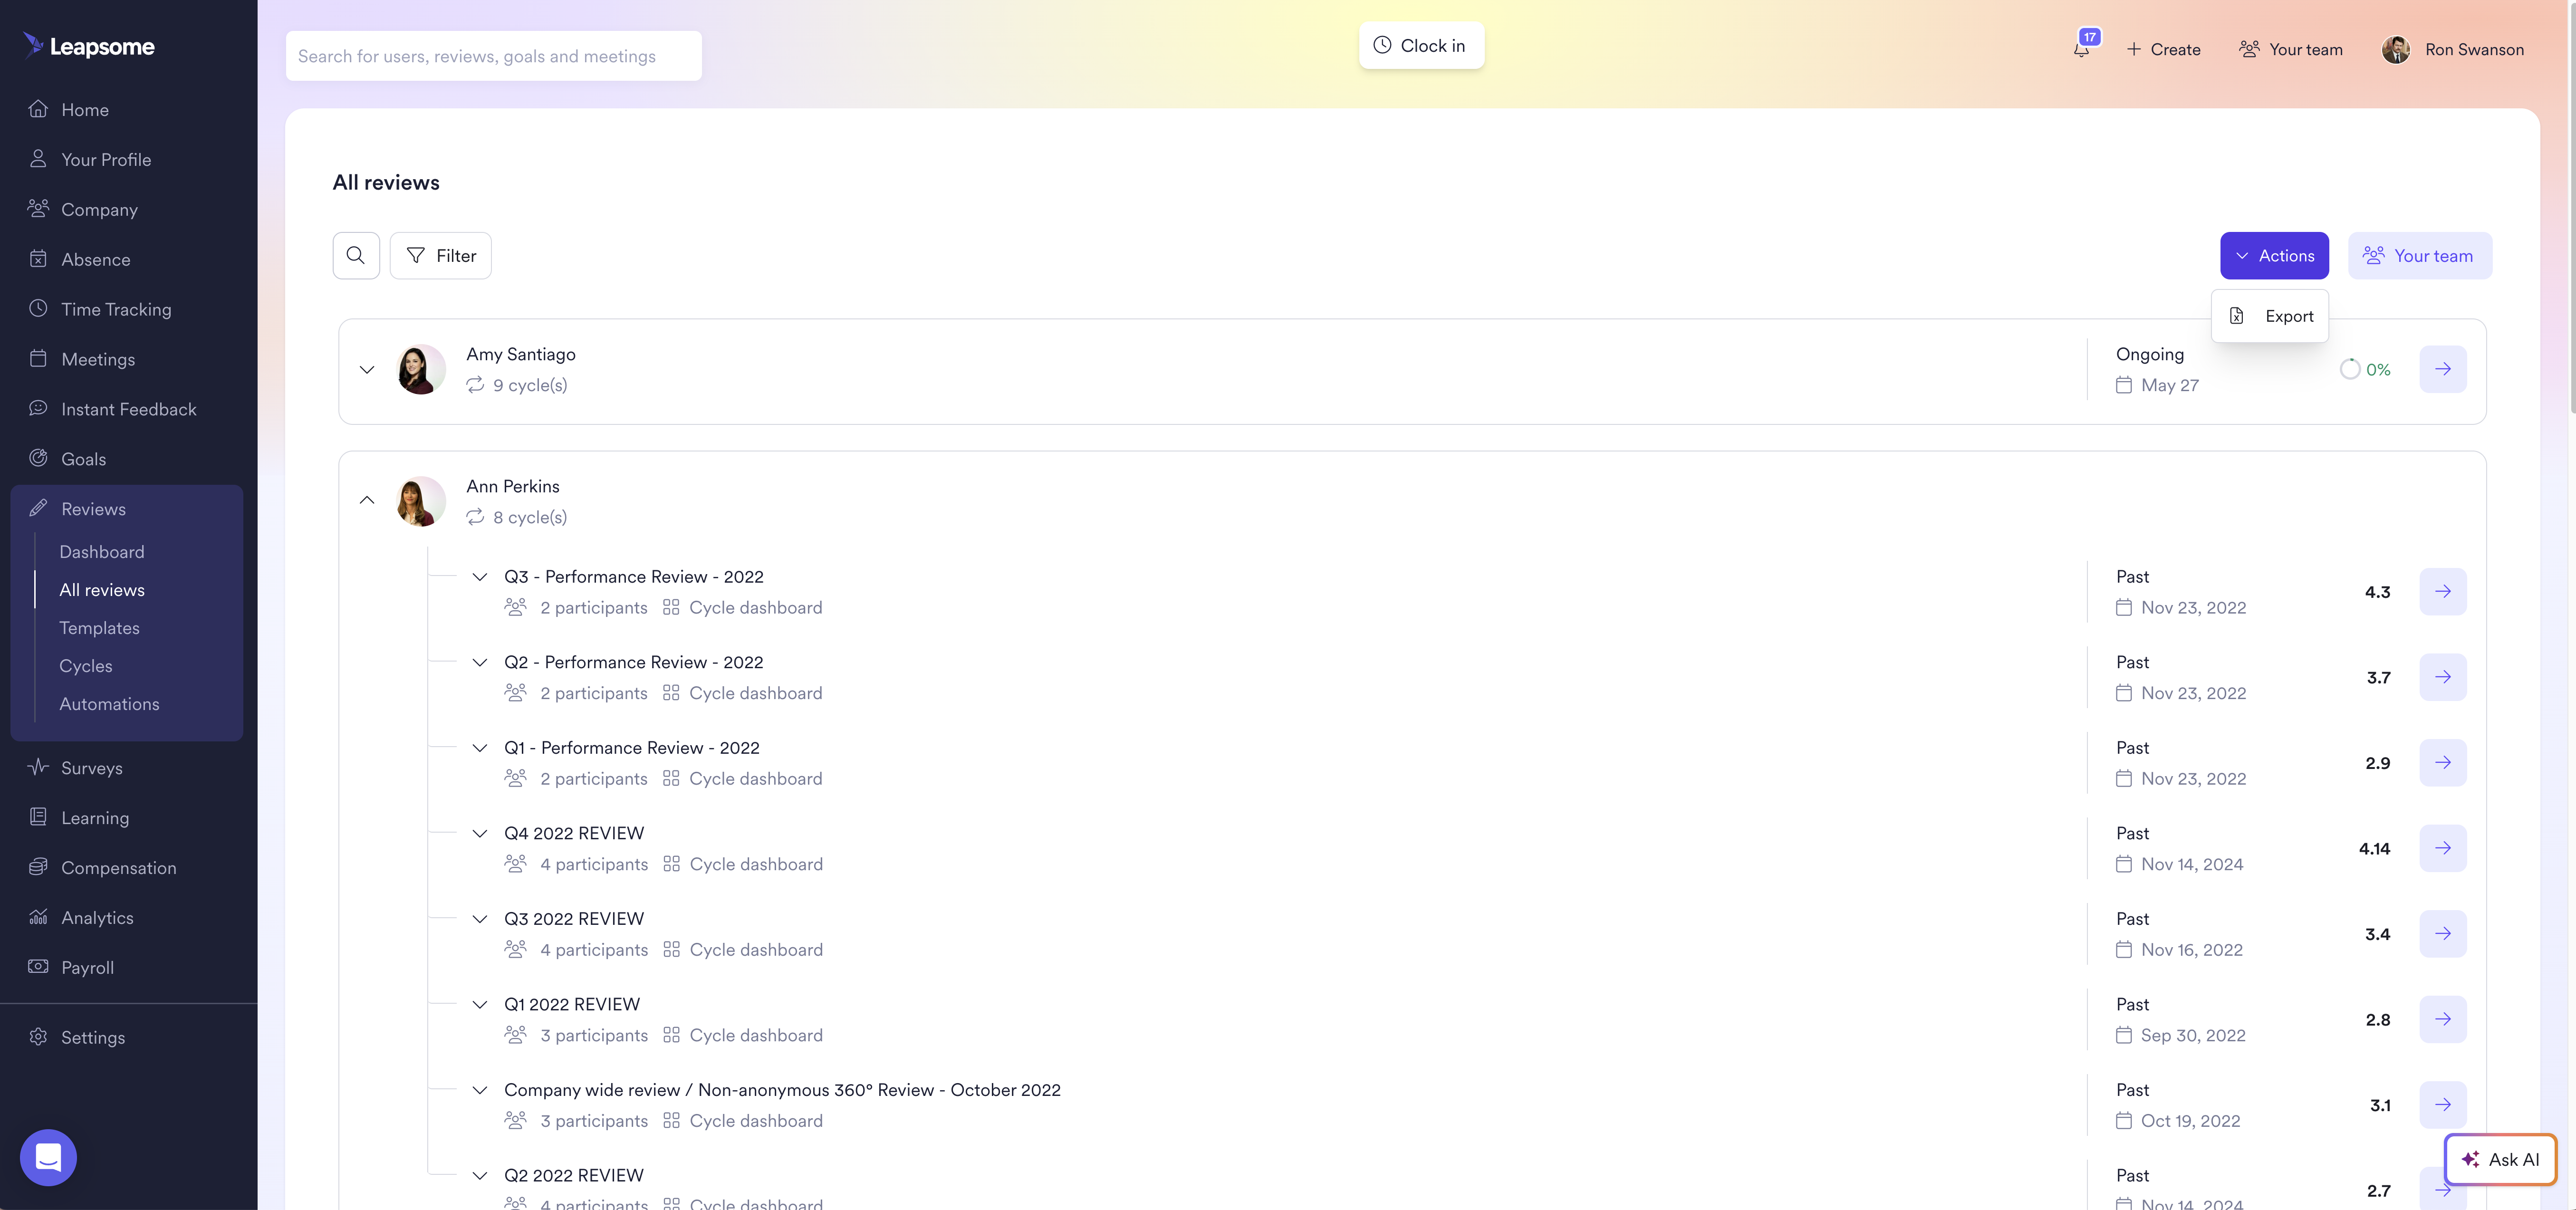2576x1210 pixels.
Task: Choose Export from Actions menu
Action: click(x=2270, y=316)
